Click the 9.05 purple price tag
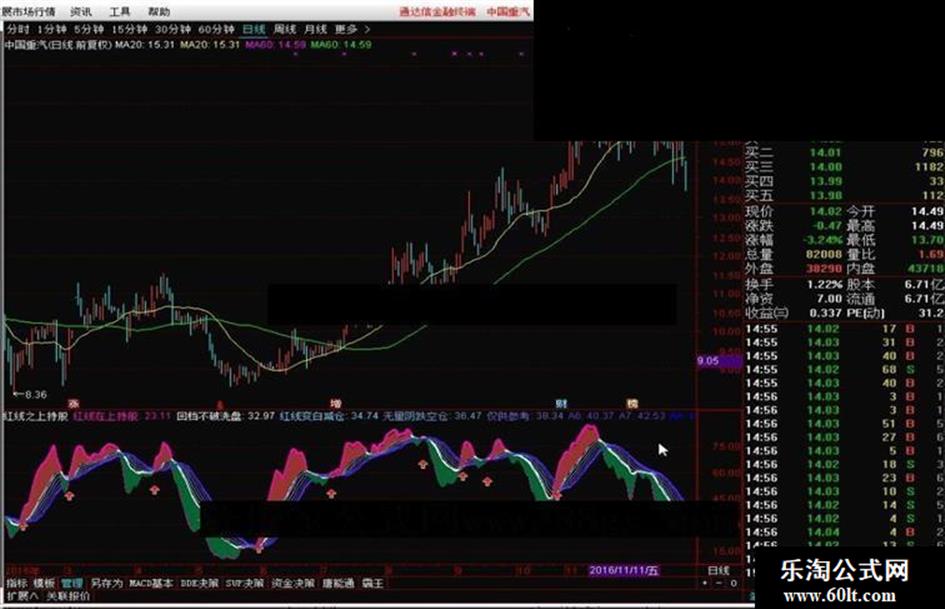This screenshot has width=945, height=609. coord(718,361)
